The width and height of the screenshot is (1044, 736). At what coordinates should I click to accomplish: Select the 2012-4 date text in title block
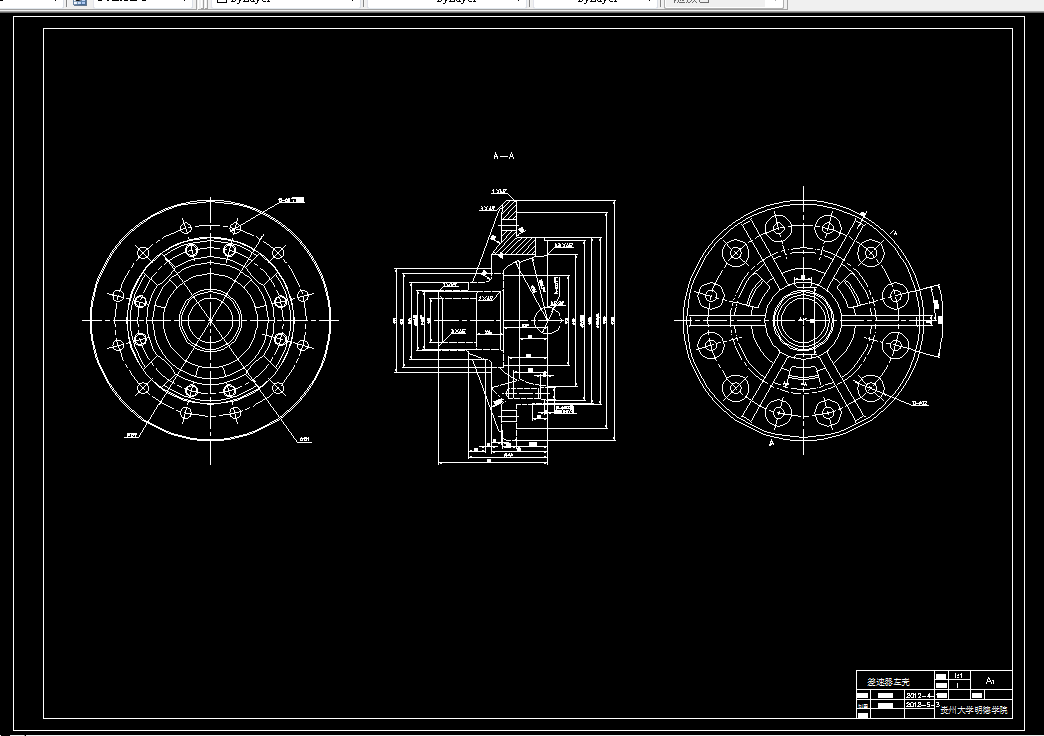click(919, 695)
